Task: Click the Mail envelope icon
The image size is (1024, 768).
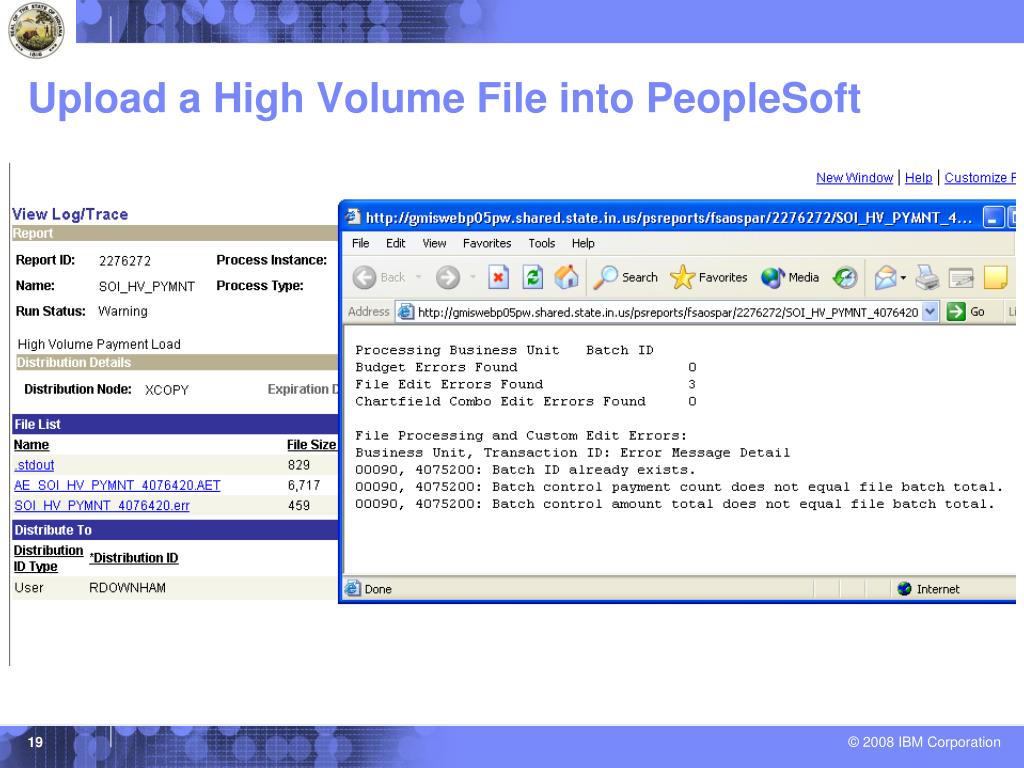Action: pos(886,278)
